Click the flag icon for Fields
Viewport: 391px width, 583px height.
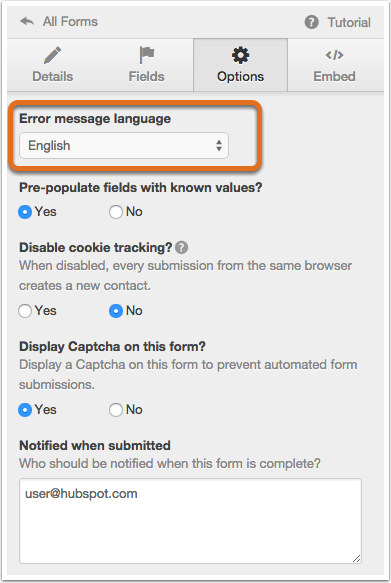pyautogui.click(x=146, y=55)
